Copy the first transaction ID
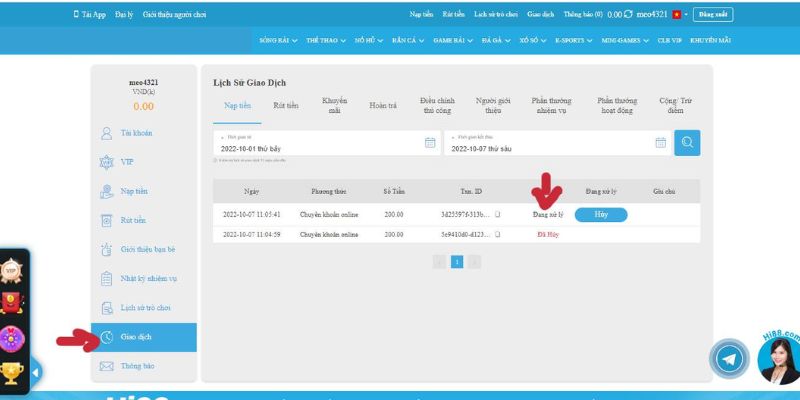 click(x=498, y=214)
